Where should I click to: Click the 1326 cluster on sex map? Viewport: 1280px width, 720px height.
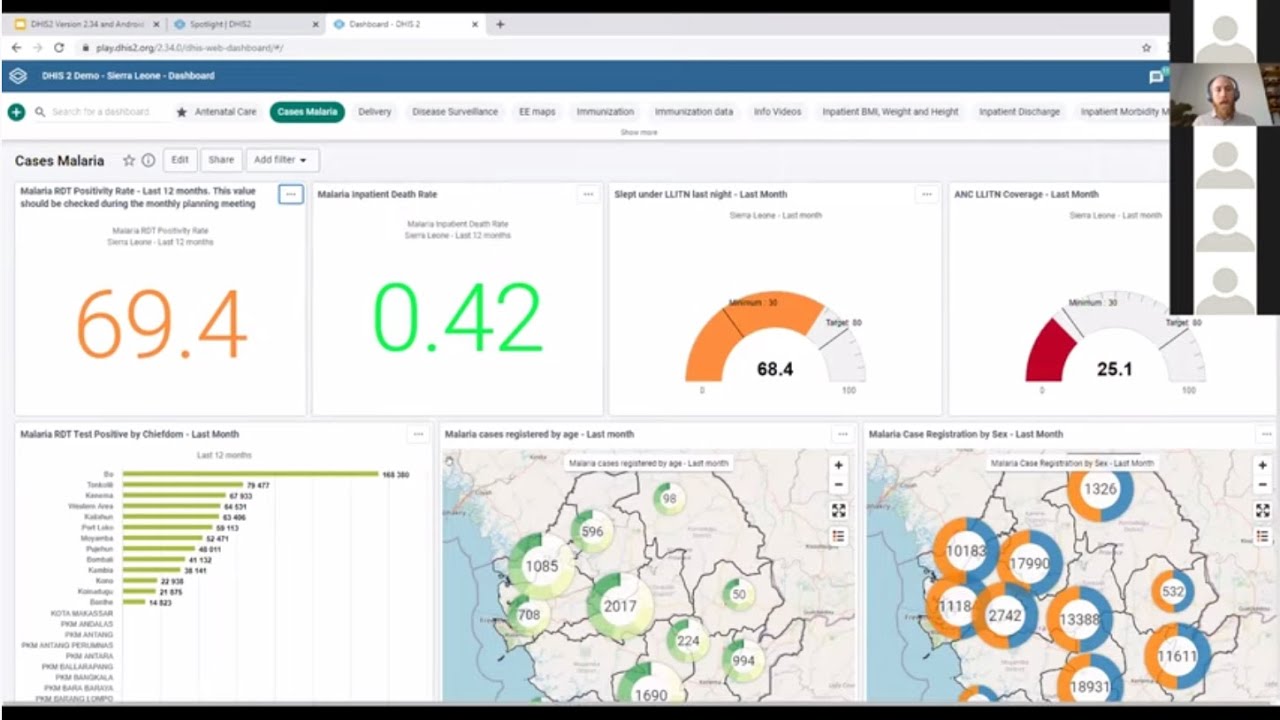point(1100,489)
